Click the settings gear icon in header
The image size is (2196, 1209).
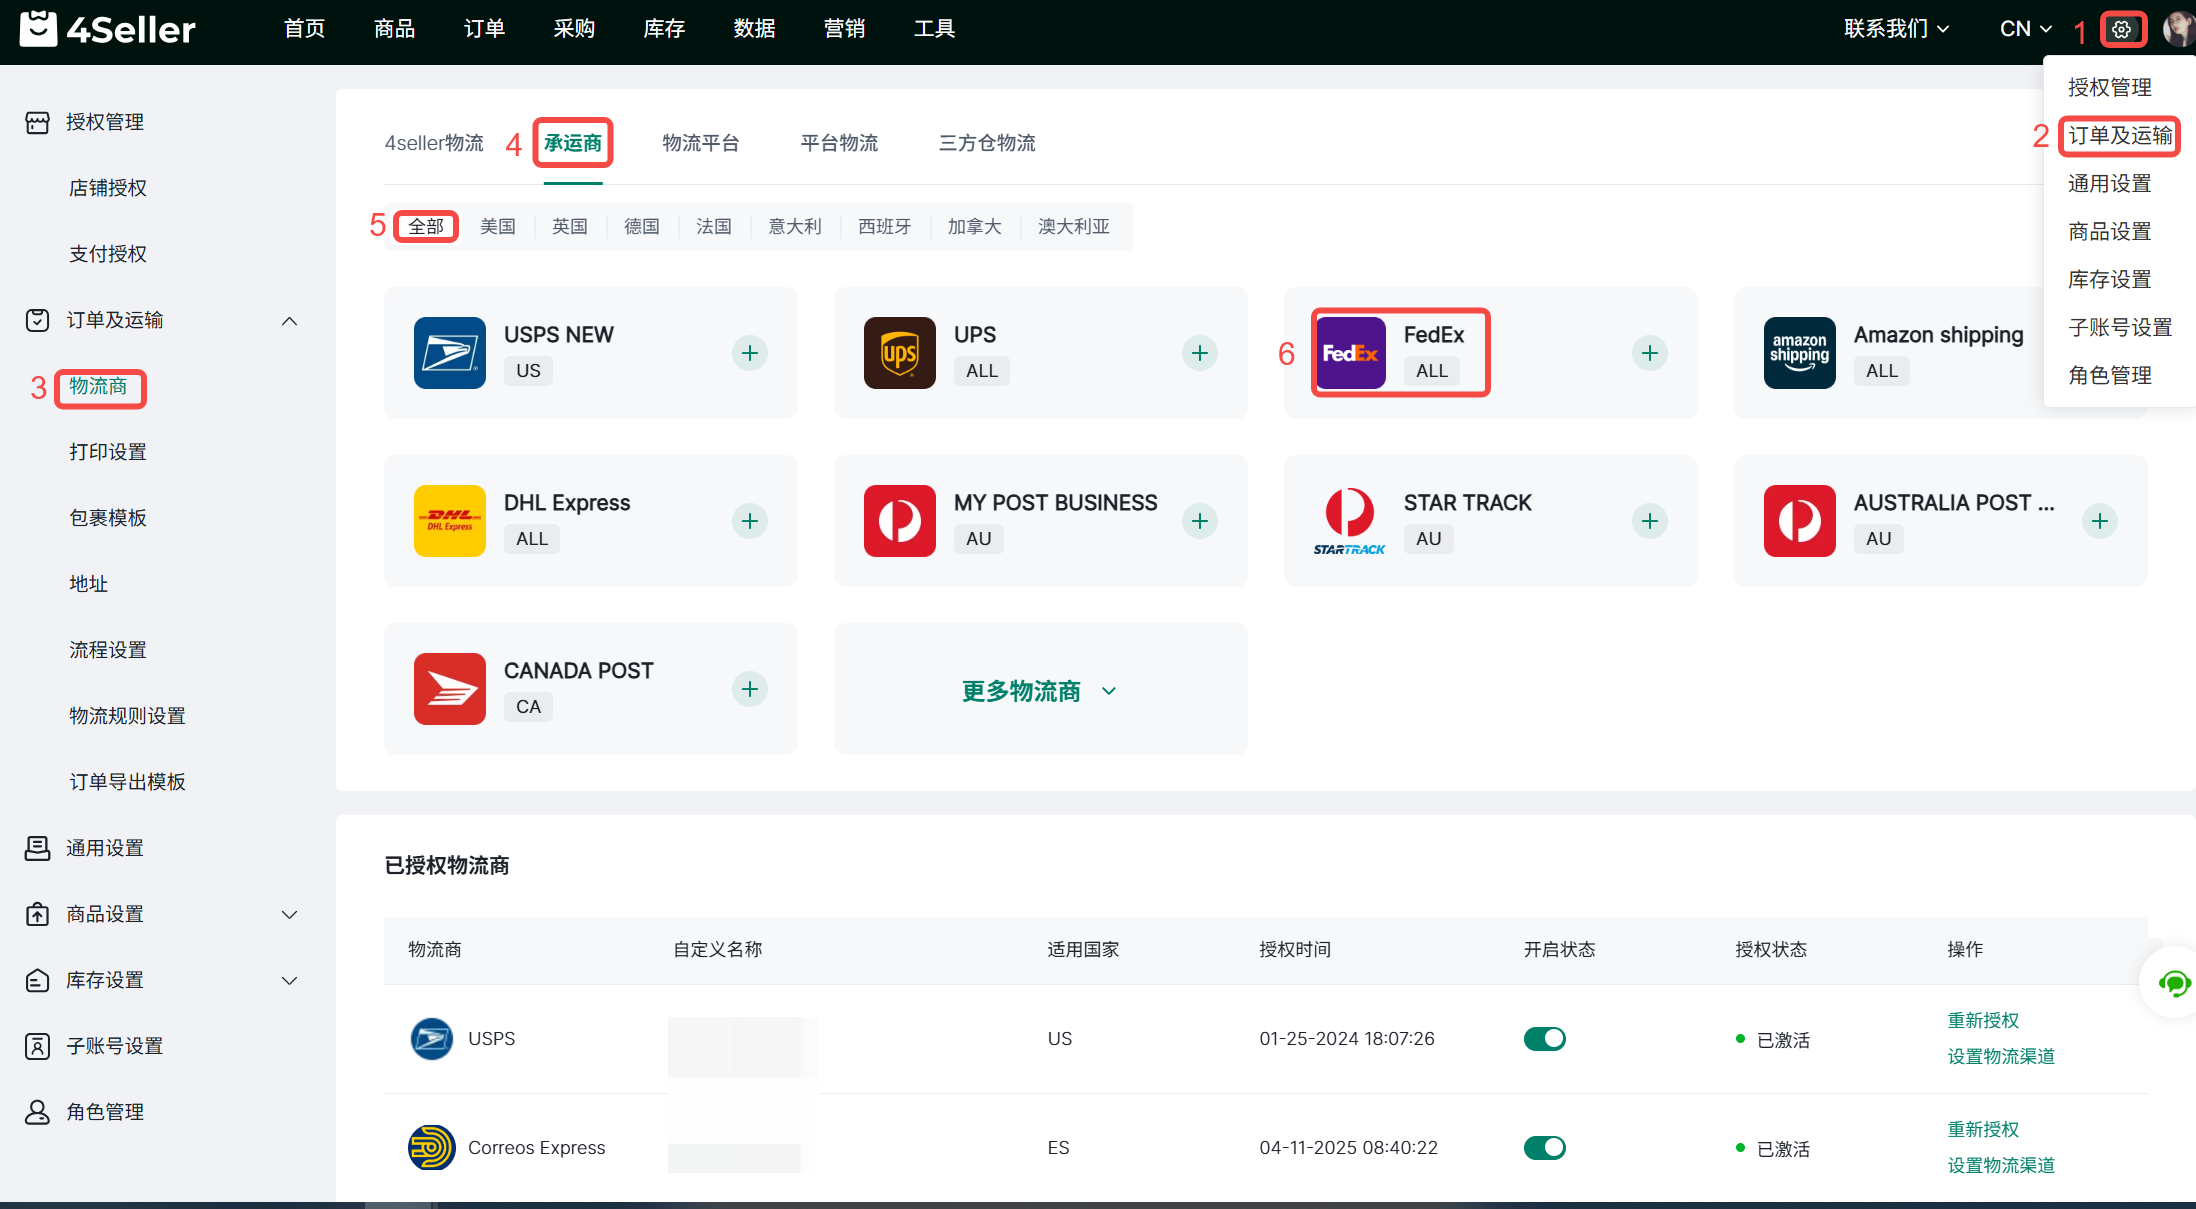pos(2122,29)
